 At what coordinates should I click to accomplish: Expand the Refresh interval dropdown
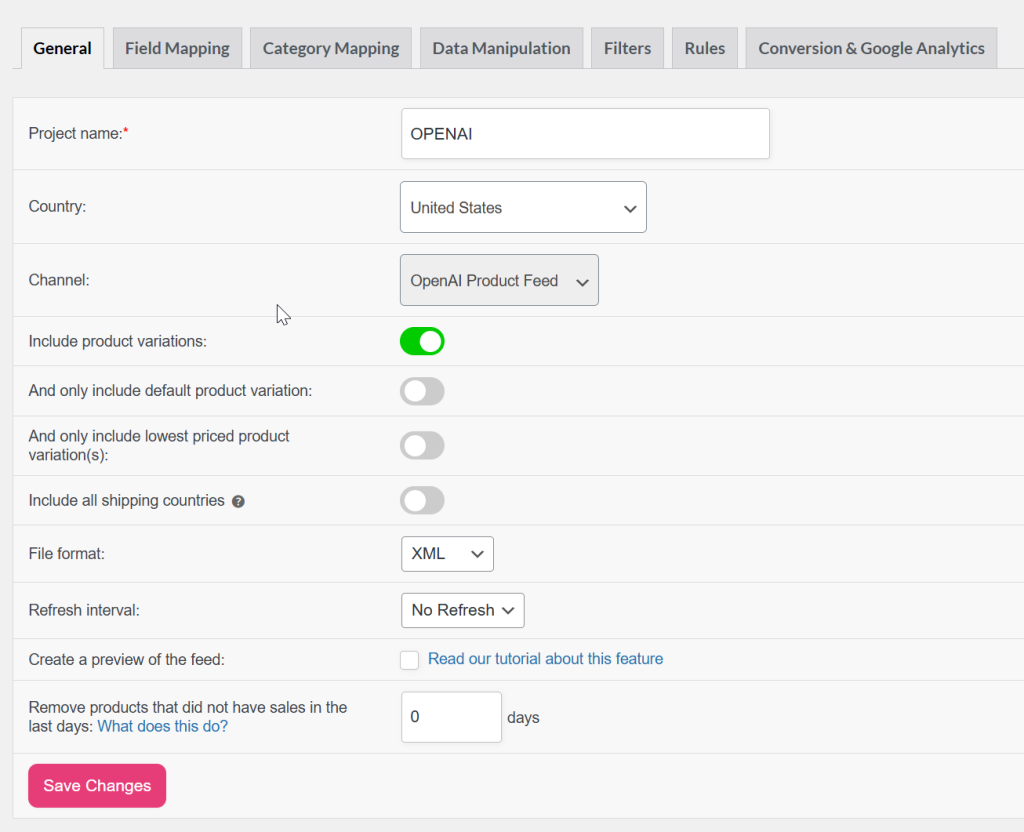tap(462, 610)
